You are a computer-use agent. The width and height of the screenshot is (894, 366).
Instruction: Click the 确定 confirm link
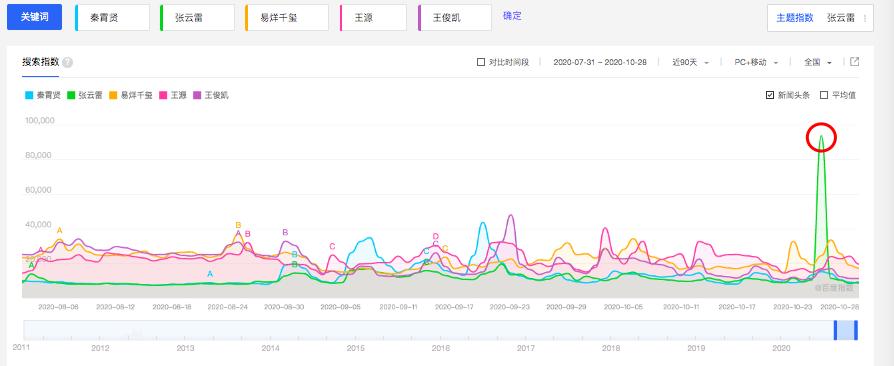pyautogui.click(x=512, y=16)
